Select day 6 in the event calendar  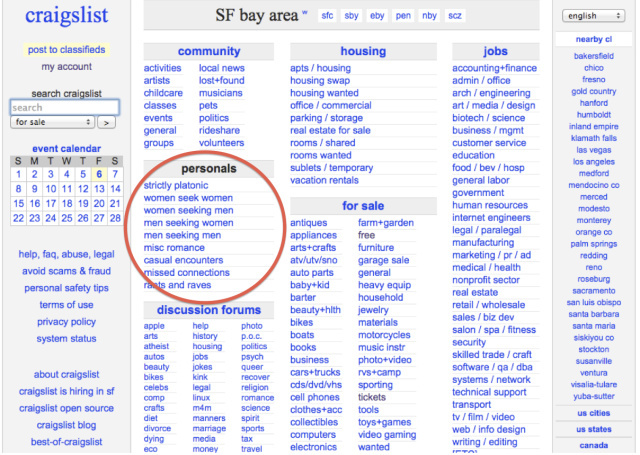98,173
